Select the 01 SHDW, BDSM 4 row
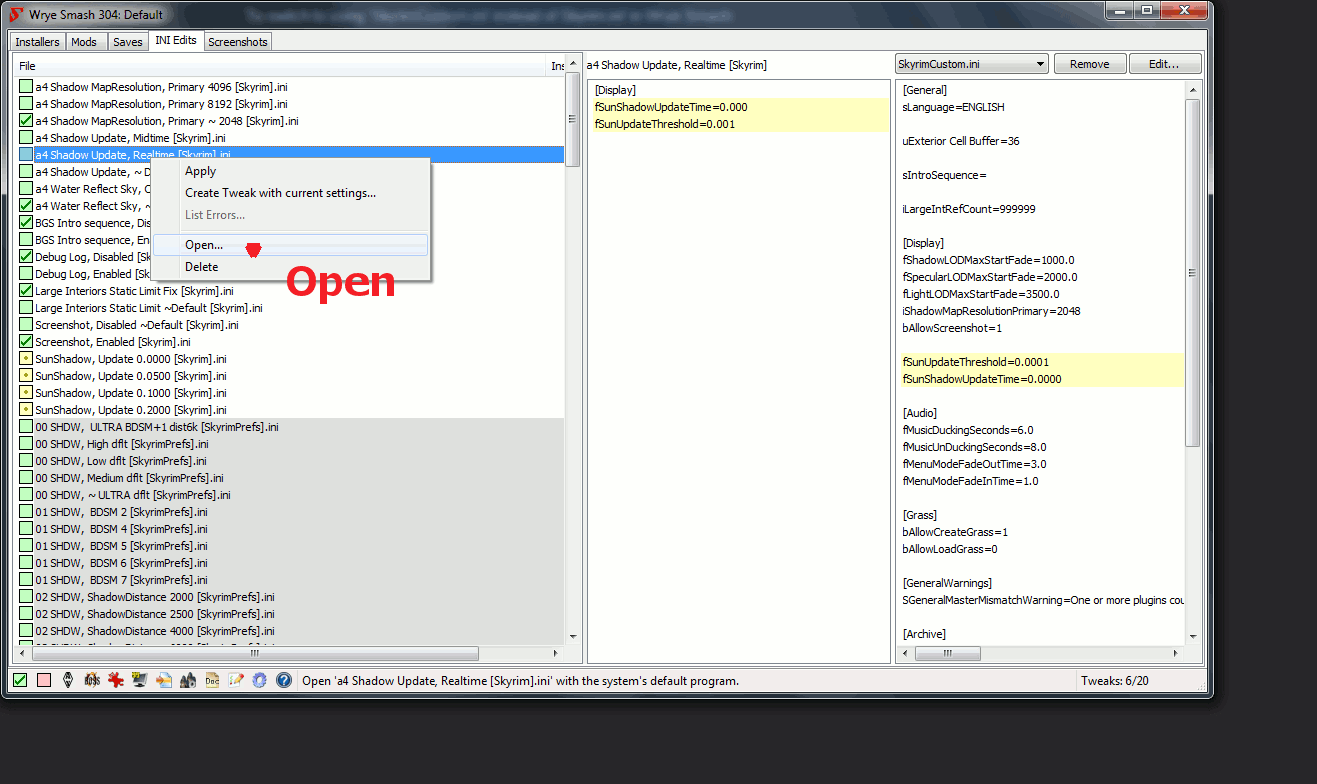 coord(290,529)
